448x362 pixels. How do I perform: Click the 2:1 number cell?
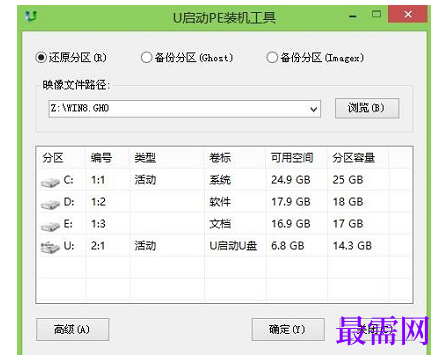click(x=98, y=246)
